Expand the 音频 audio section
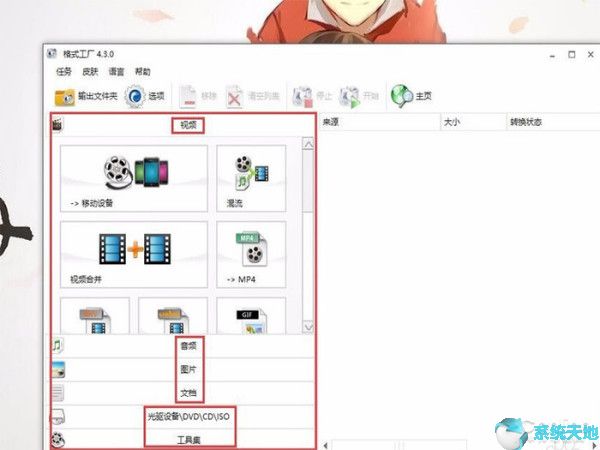Screen dimensions: 600x450 (183, 346)
